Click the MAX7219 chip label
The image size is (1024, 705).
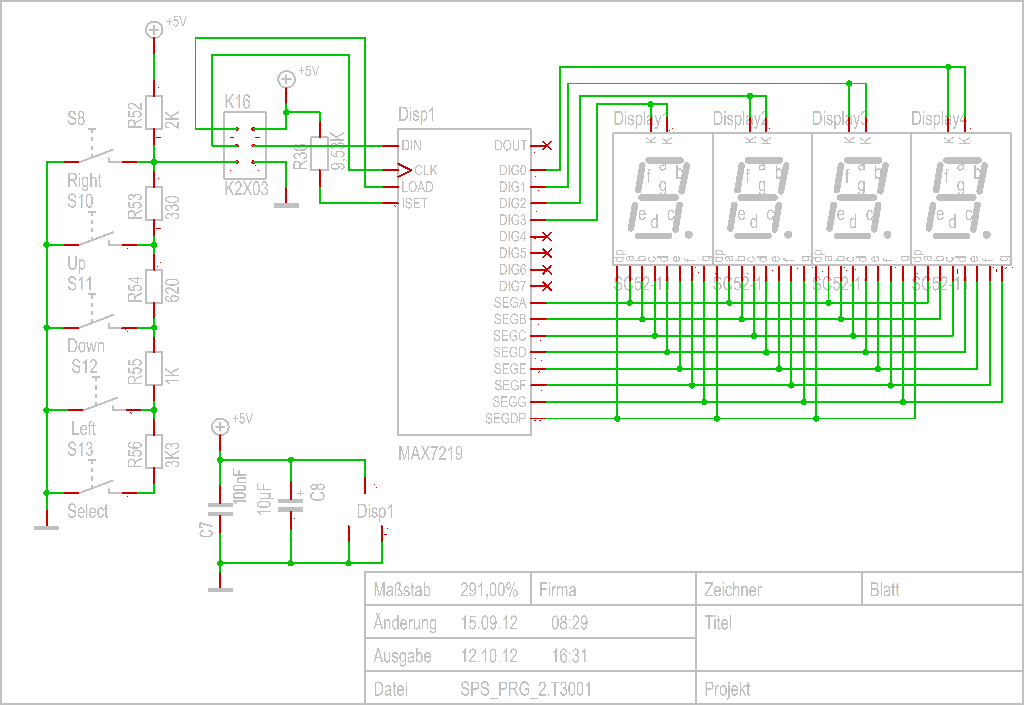coord(430,453)
